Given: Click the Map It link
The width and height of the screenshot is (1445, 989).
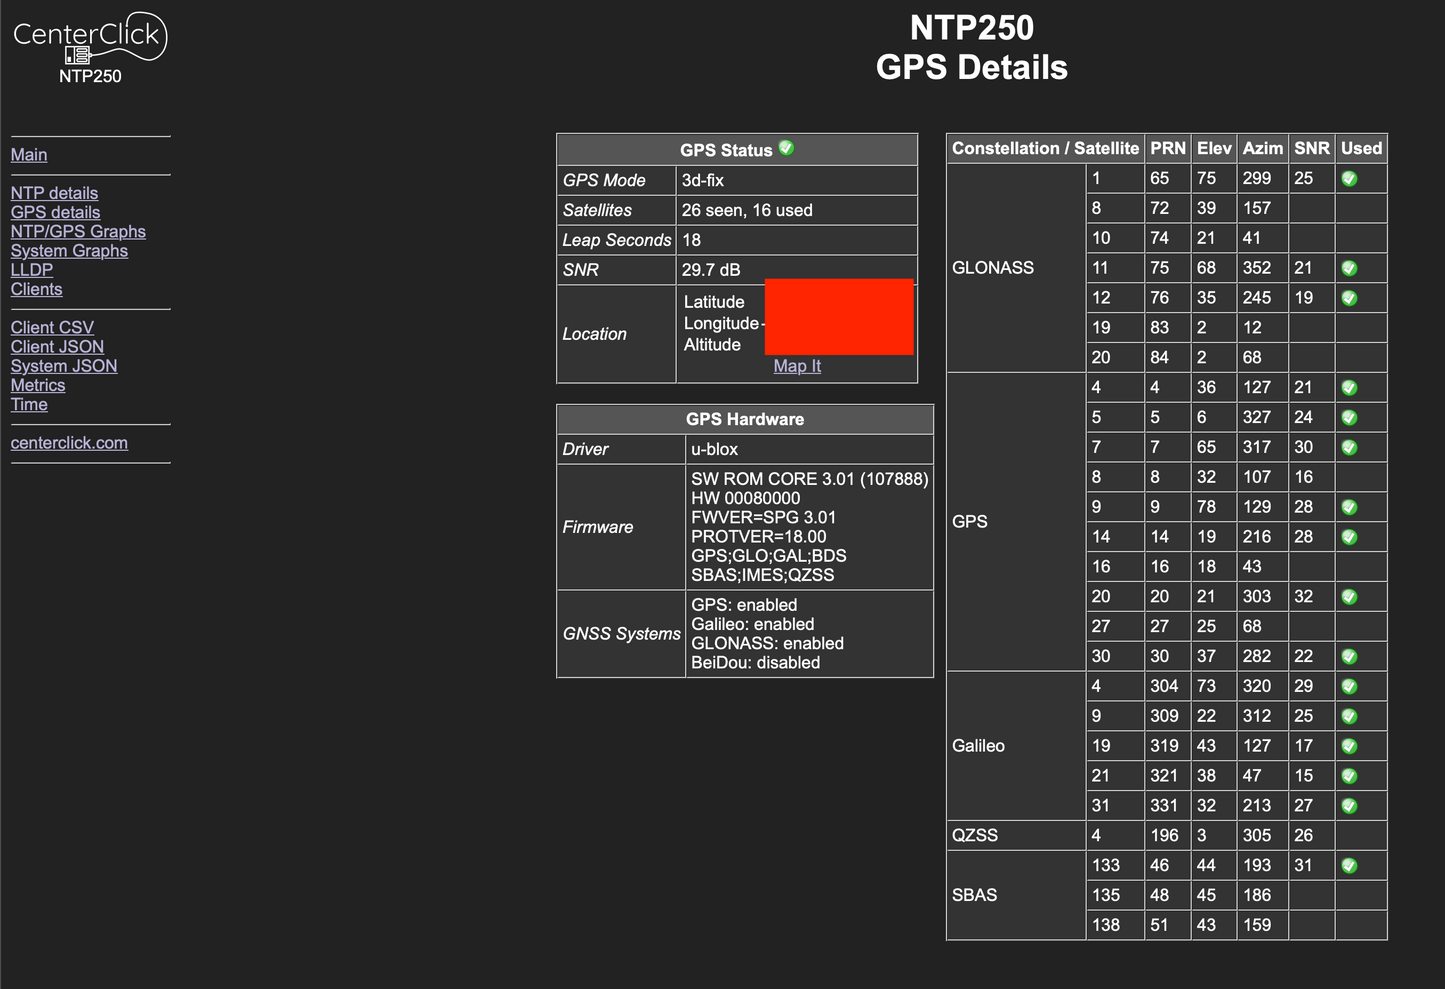Looking at the screenshot, I should point(797,366).
